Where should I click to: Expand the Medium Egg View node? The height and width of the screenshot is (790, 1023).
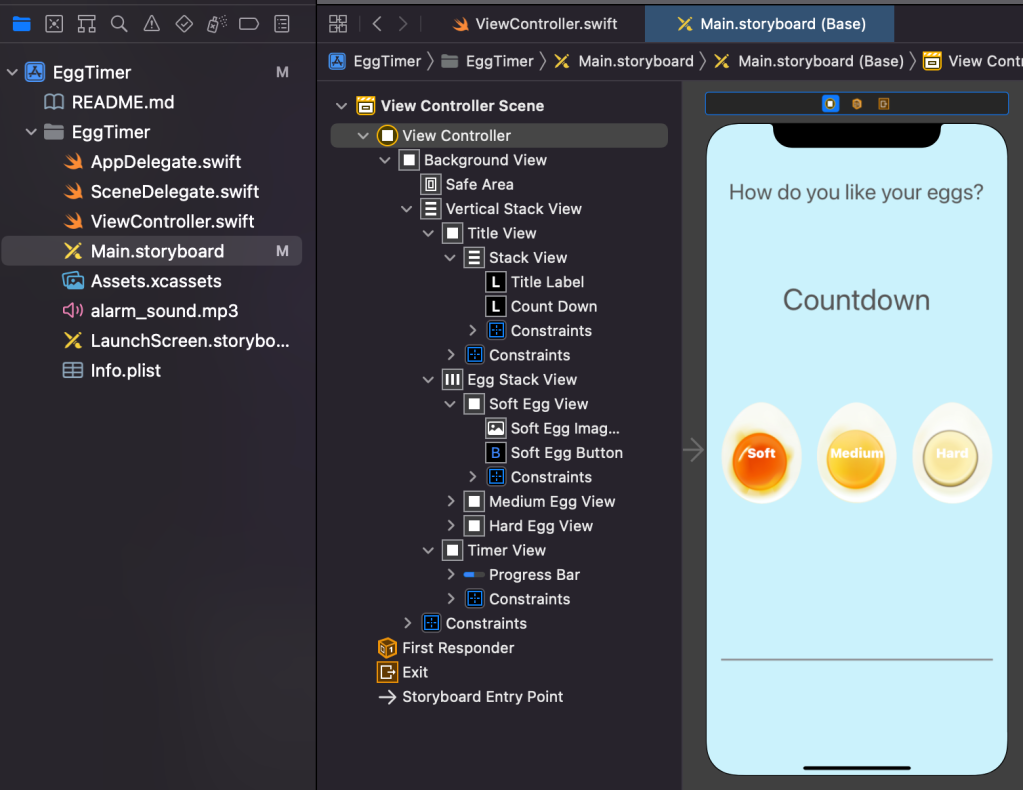(451, 502)
